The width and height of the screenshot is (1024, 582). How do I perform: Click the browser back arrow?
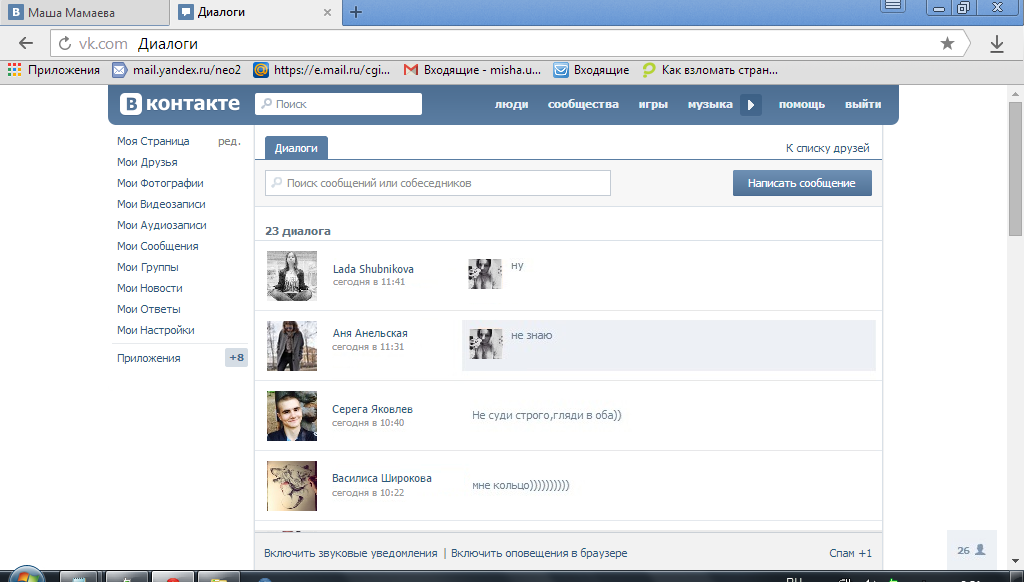(26, 44)
